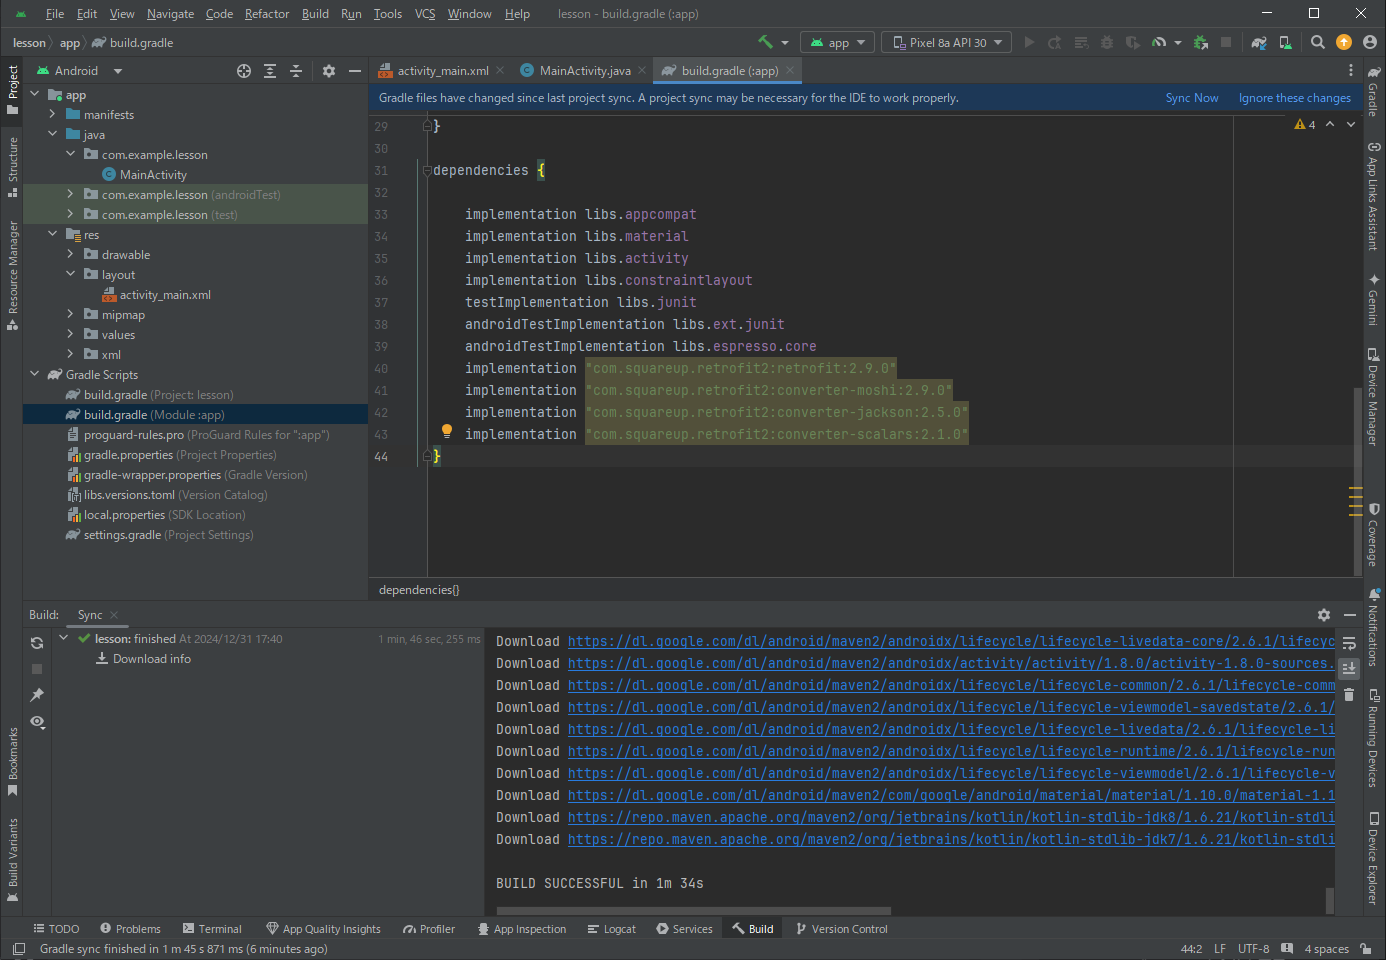Open the Gradle tool window on right
This screenshot has height=960, width=1386.
[x=1373, y=91]
